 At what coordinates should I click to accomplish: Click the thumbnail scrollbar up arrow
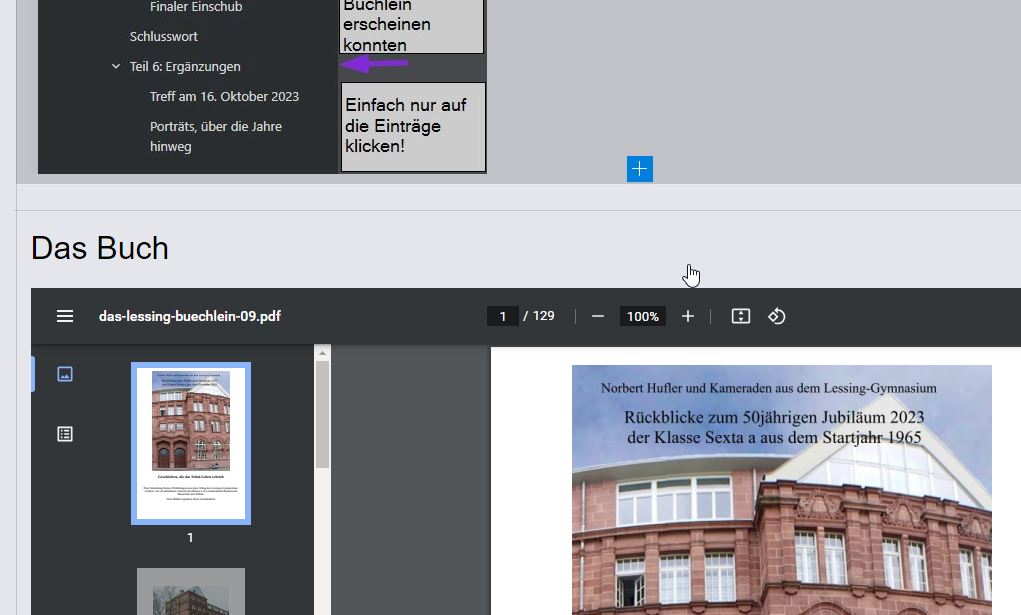tap(322, 352)
